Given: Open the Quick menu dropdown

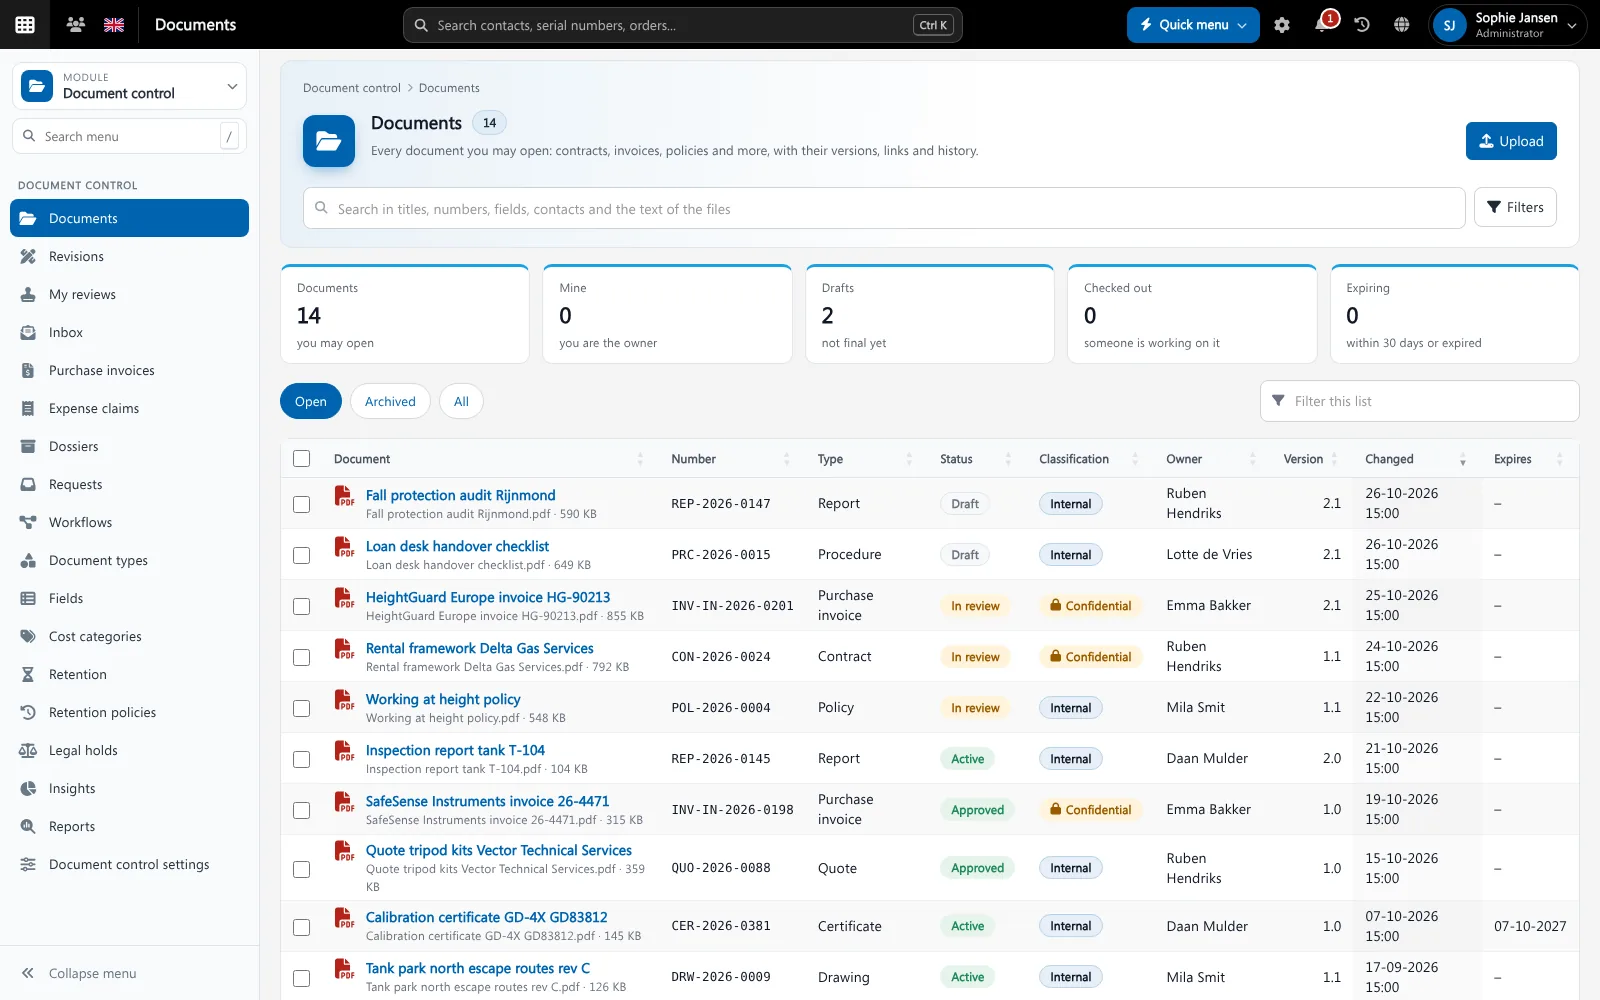Looking at the screenshot, I should tap(1193, 25).
